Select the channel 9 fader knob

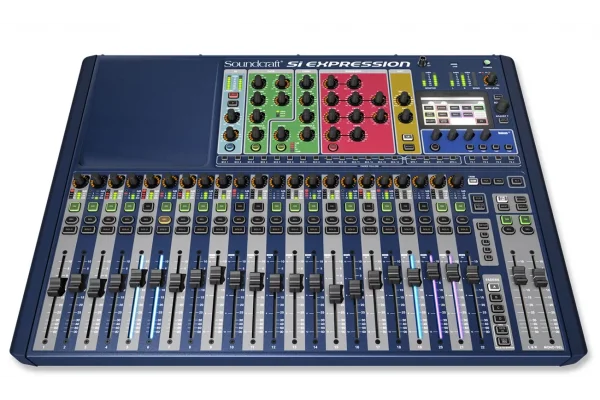coord(217,275)
